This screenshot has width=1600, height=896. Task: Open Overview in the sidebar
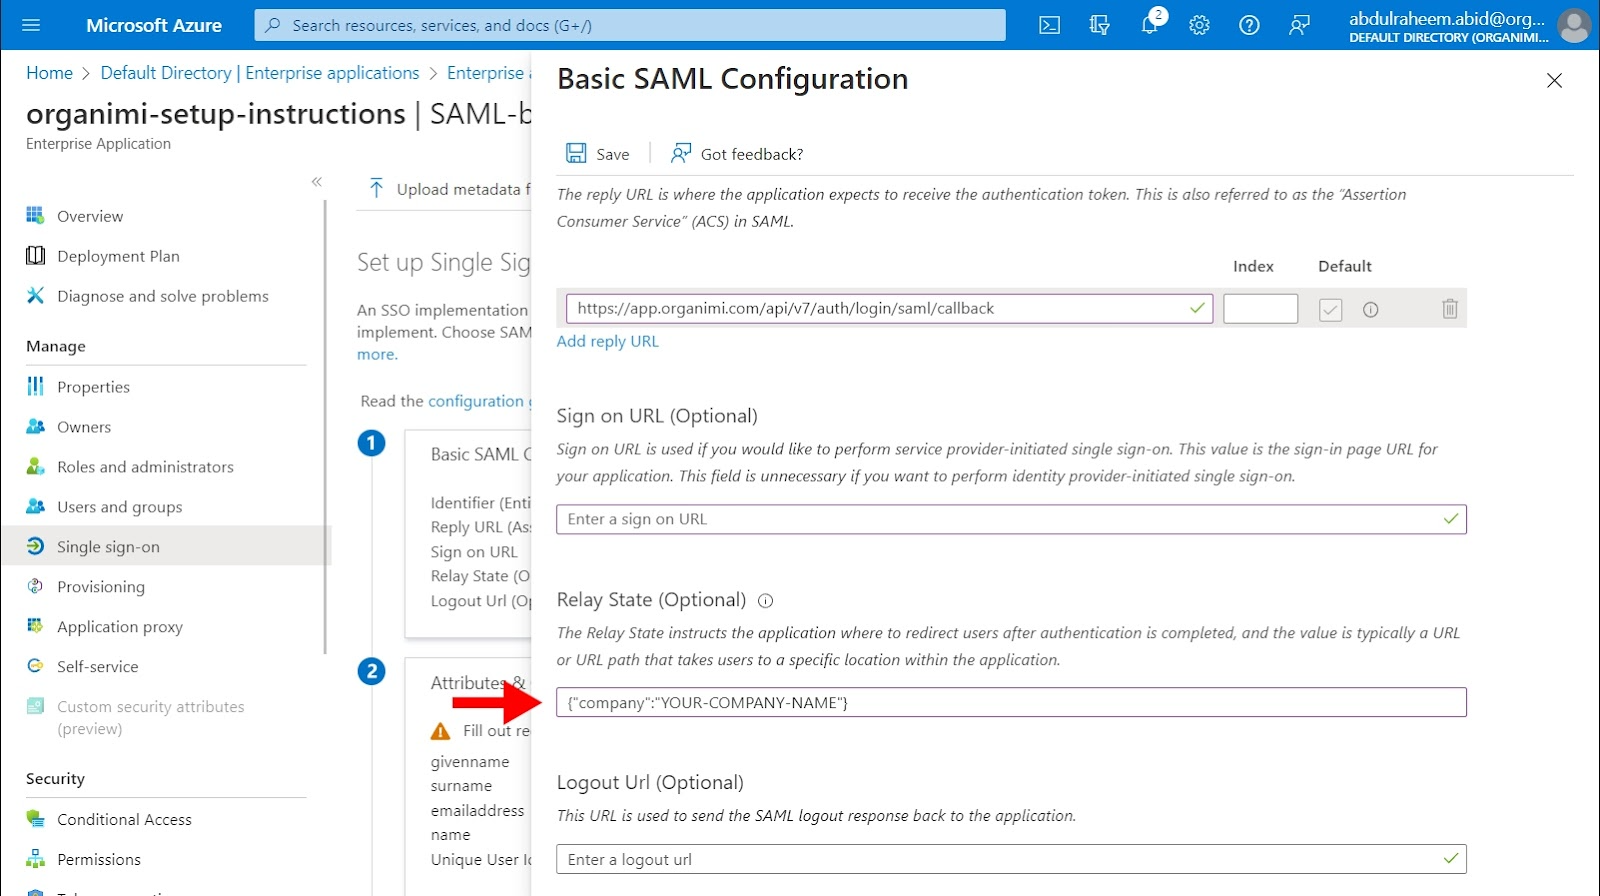90,216
